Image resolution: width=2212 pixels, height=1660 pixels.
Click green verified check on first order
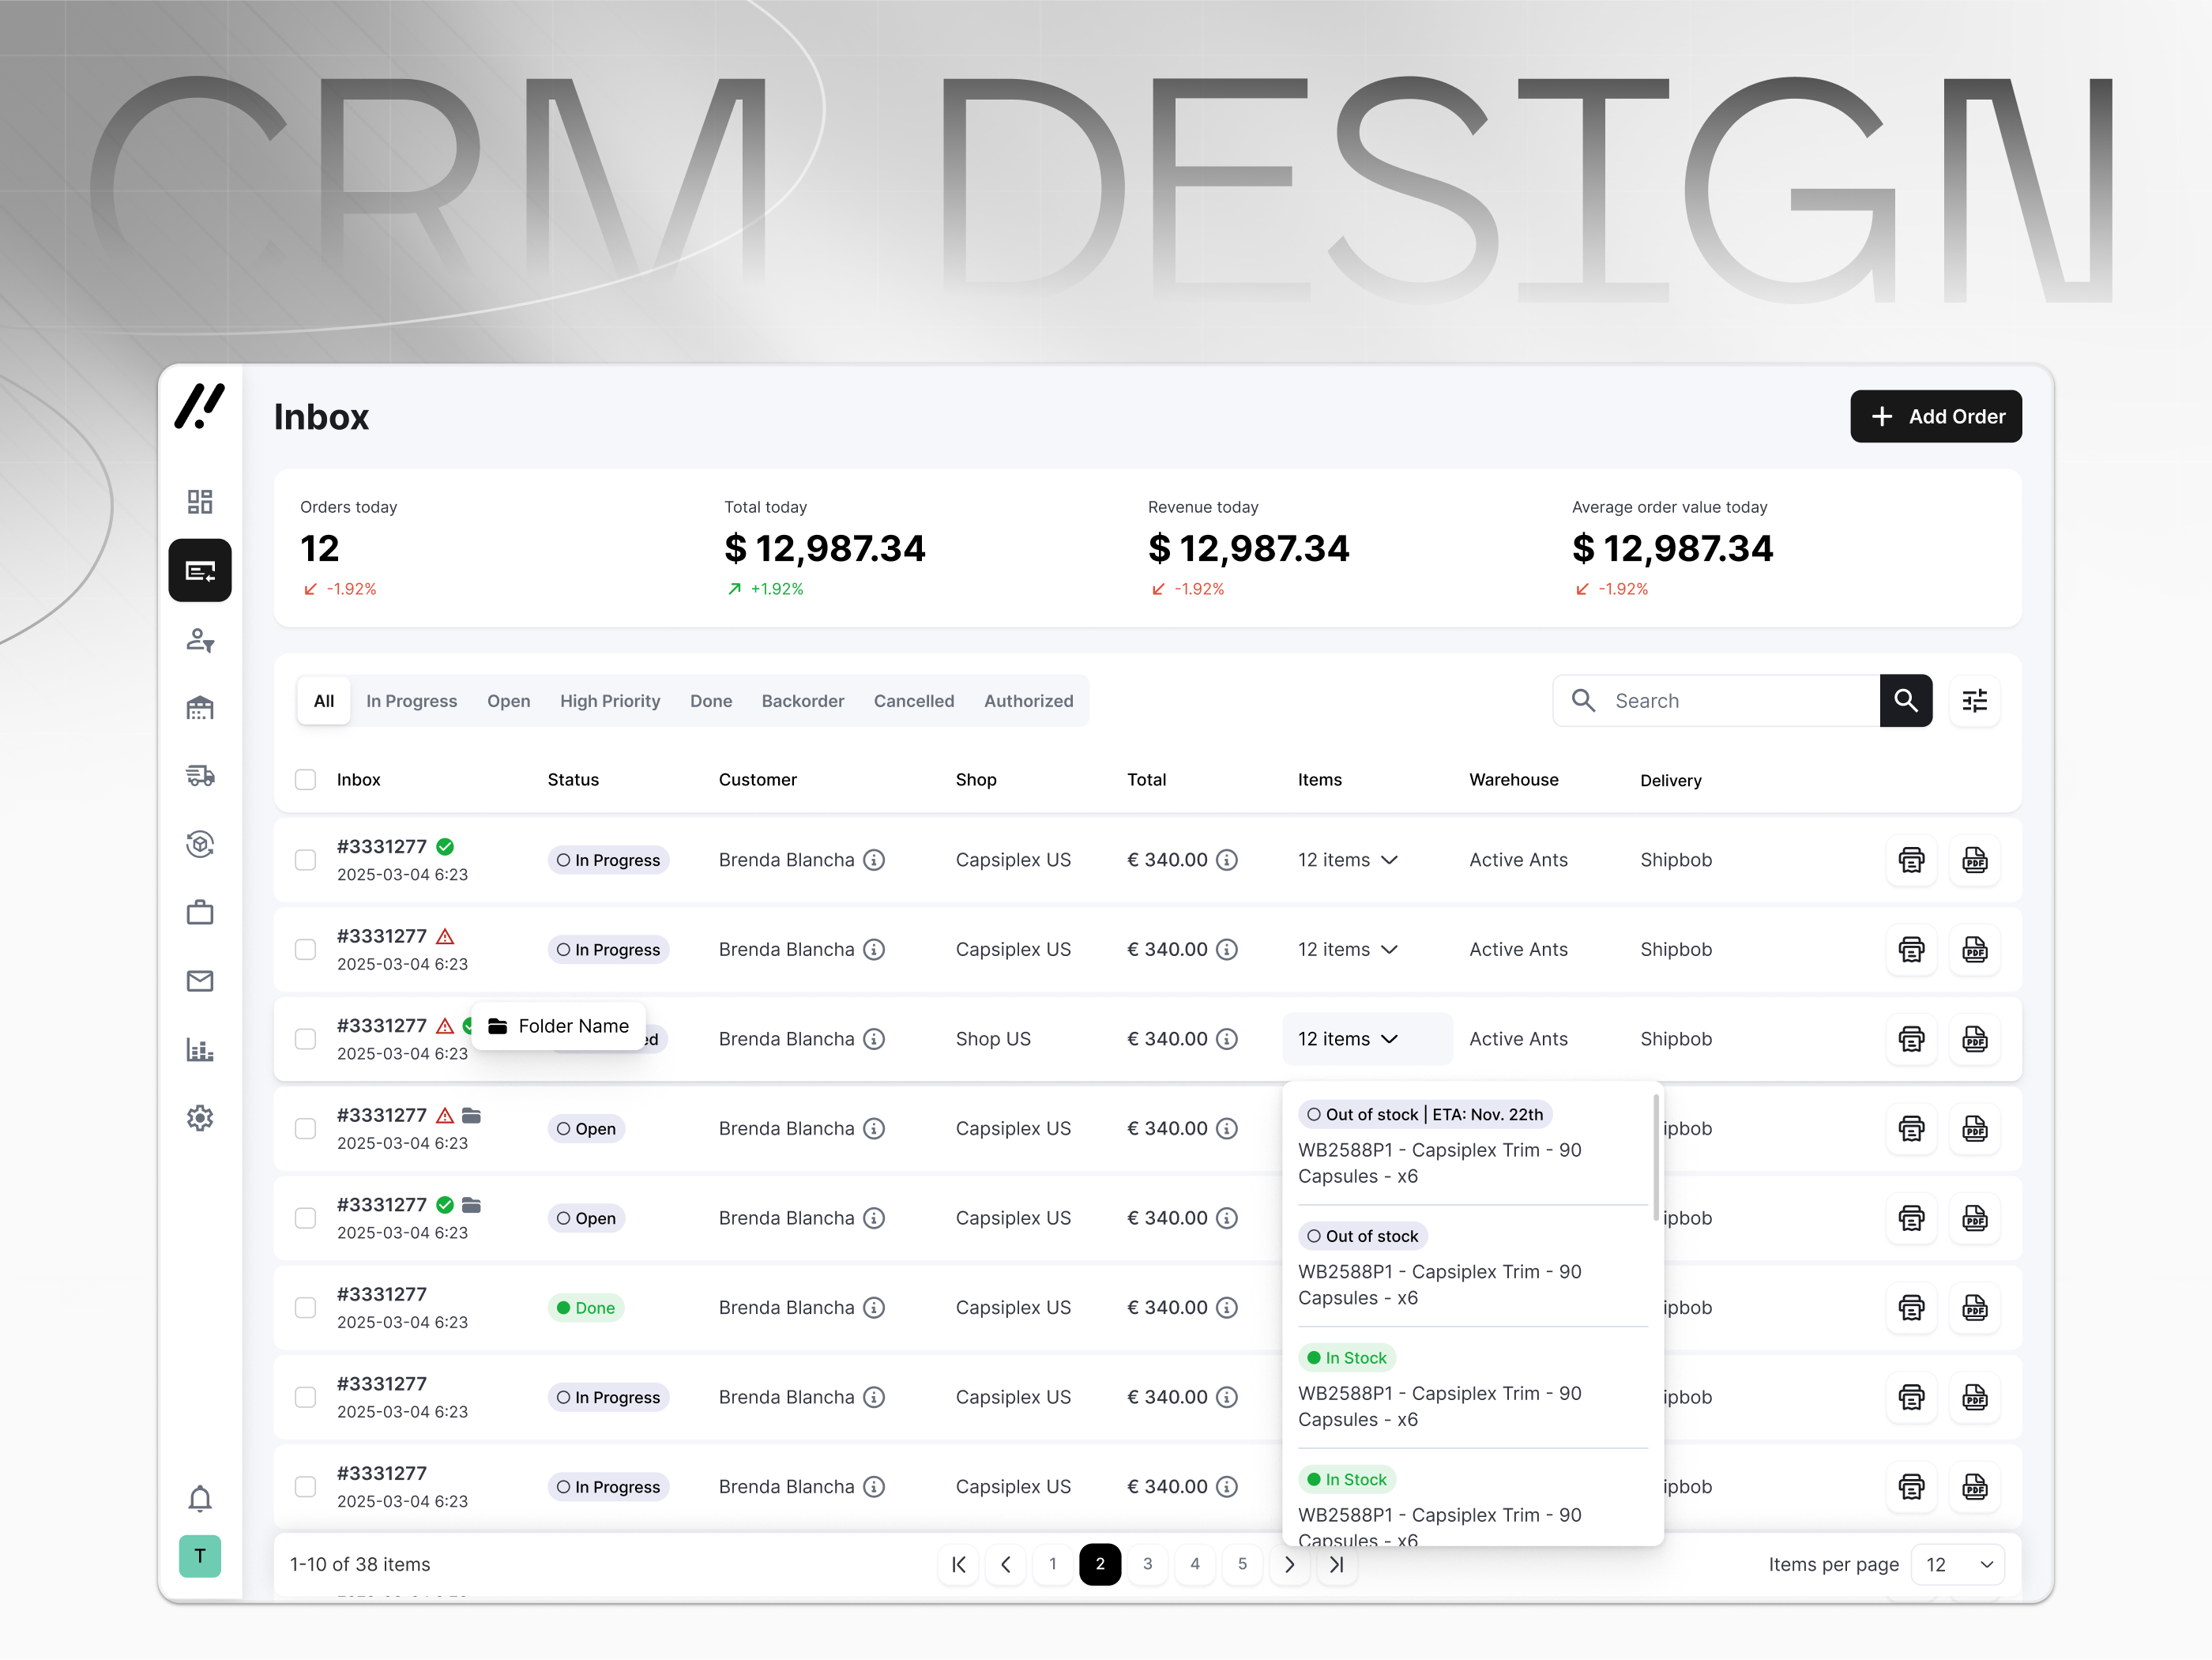point(446,848)
